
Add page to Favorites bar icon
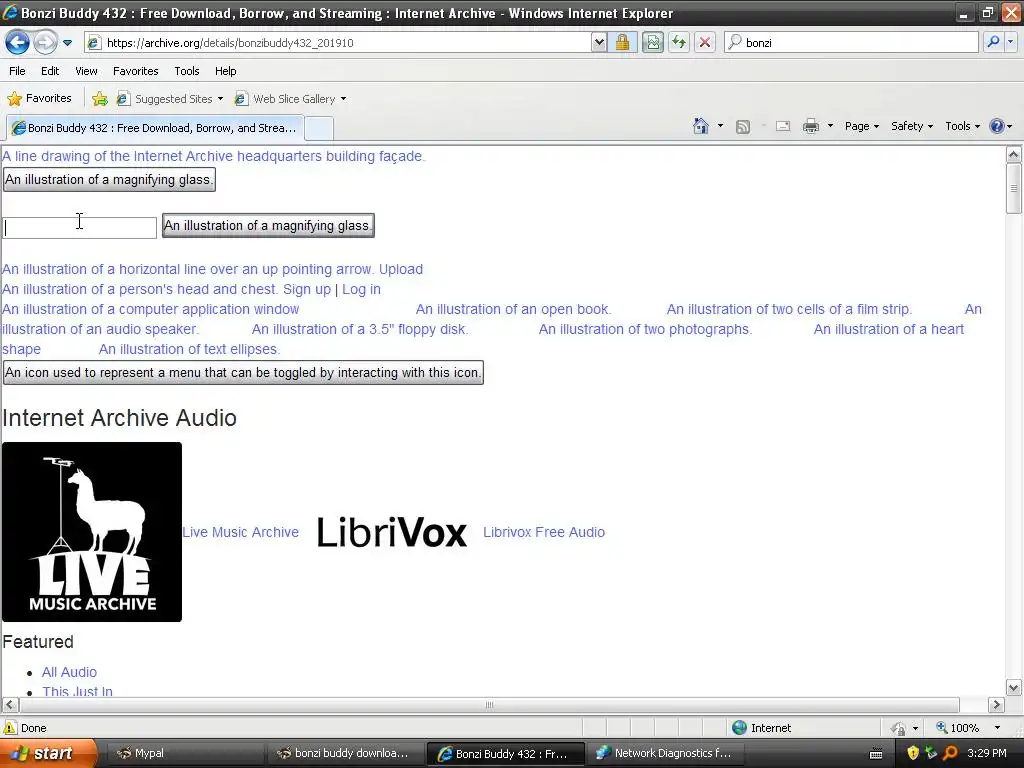click(x=100, y=99)
